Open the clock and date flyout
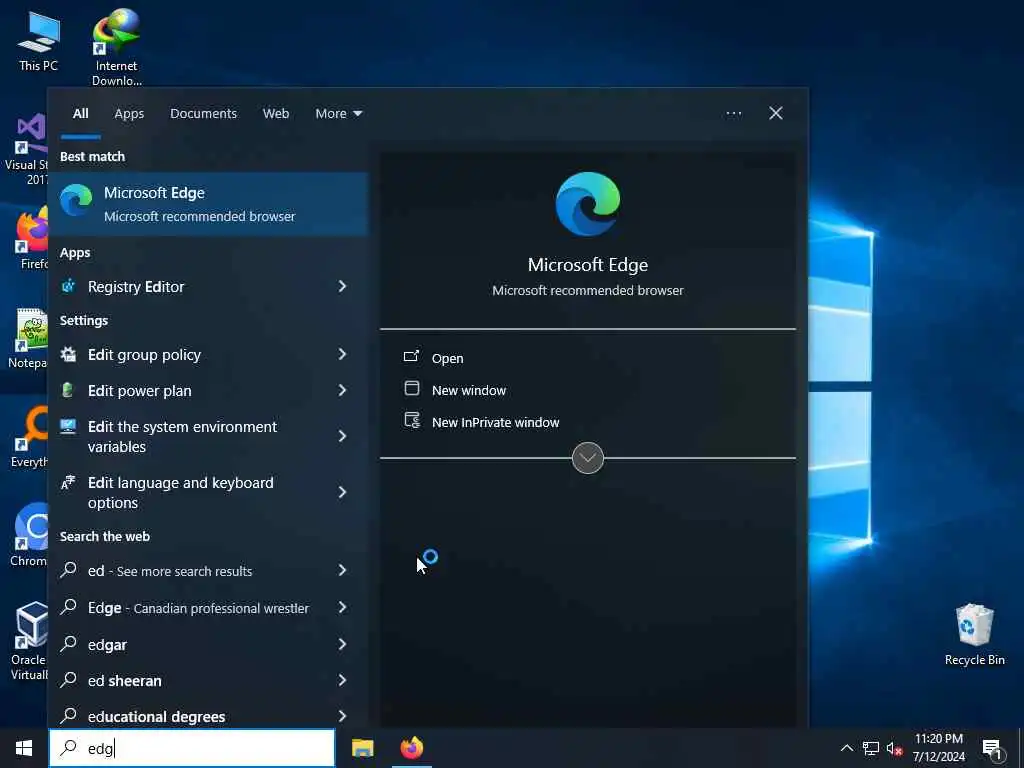Screen dimensions: 1024x768 938,748
